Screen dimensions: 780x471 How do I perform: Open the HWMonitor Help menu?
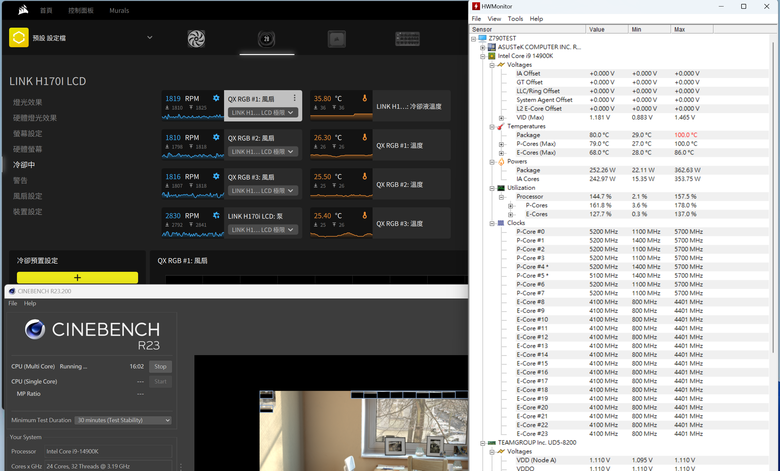(536, 18)
